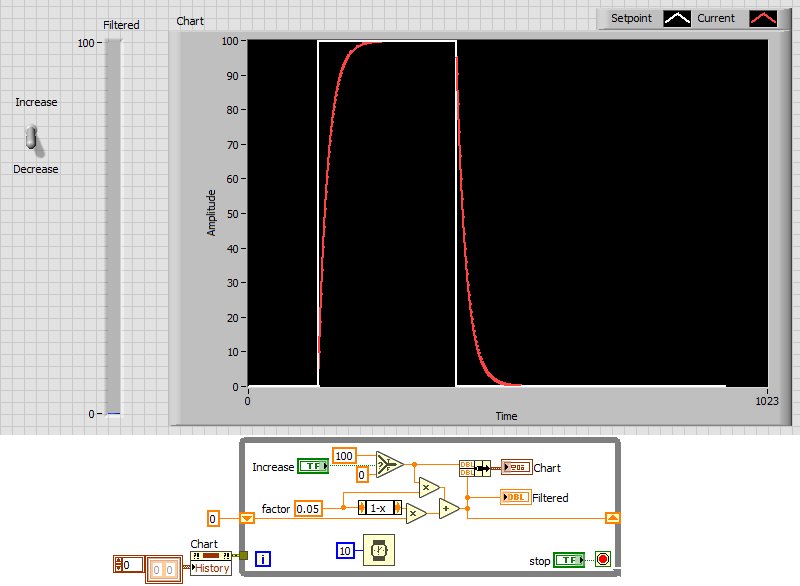The height and width of the screenshot is (586, 800).
Task: Toggle the Increase/Decrease switch
Action: pyautogui.click(x=32, y=137)
